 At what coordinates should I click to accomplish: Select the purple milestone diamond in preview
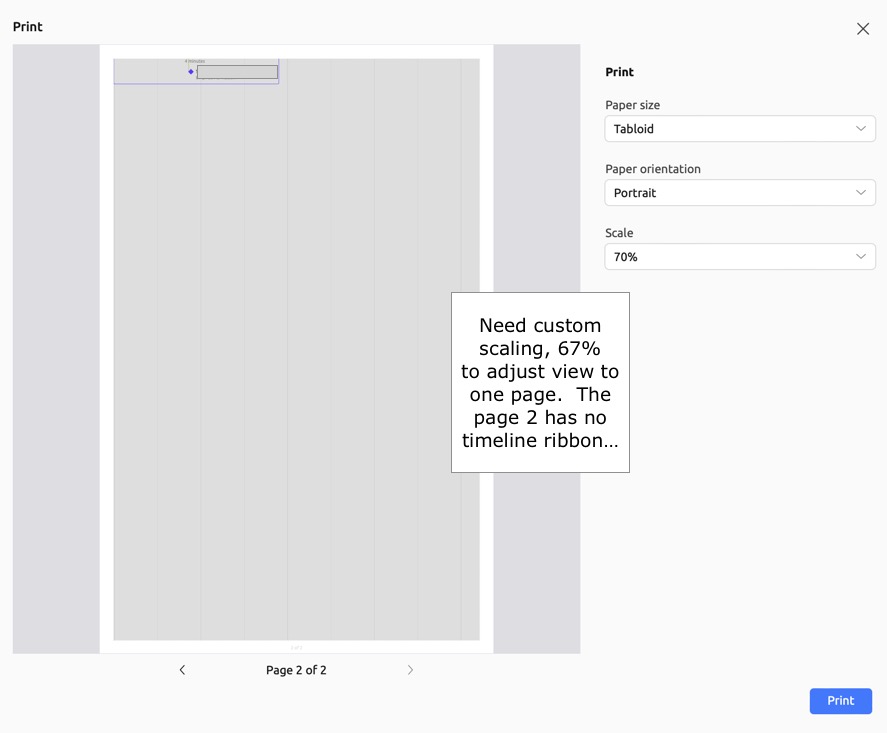[x=191, y=72]
